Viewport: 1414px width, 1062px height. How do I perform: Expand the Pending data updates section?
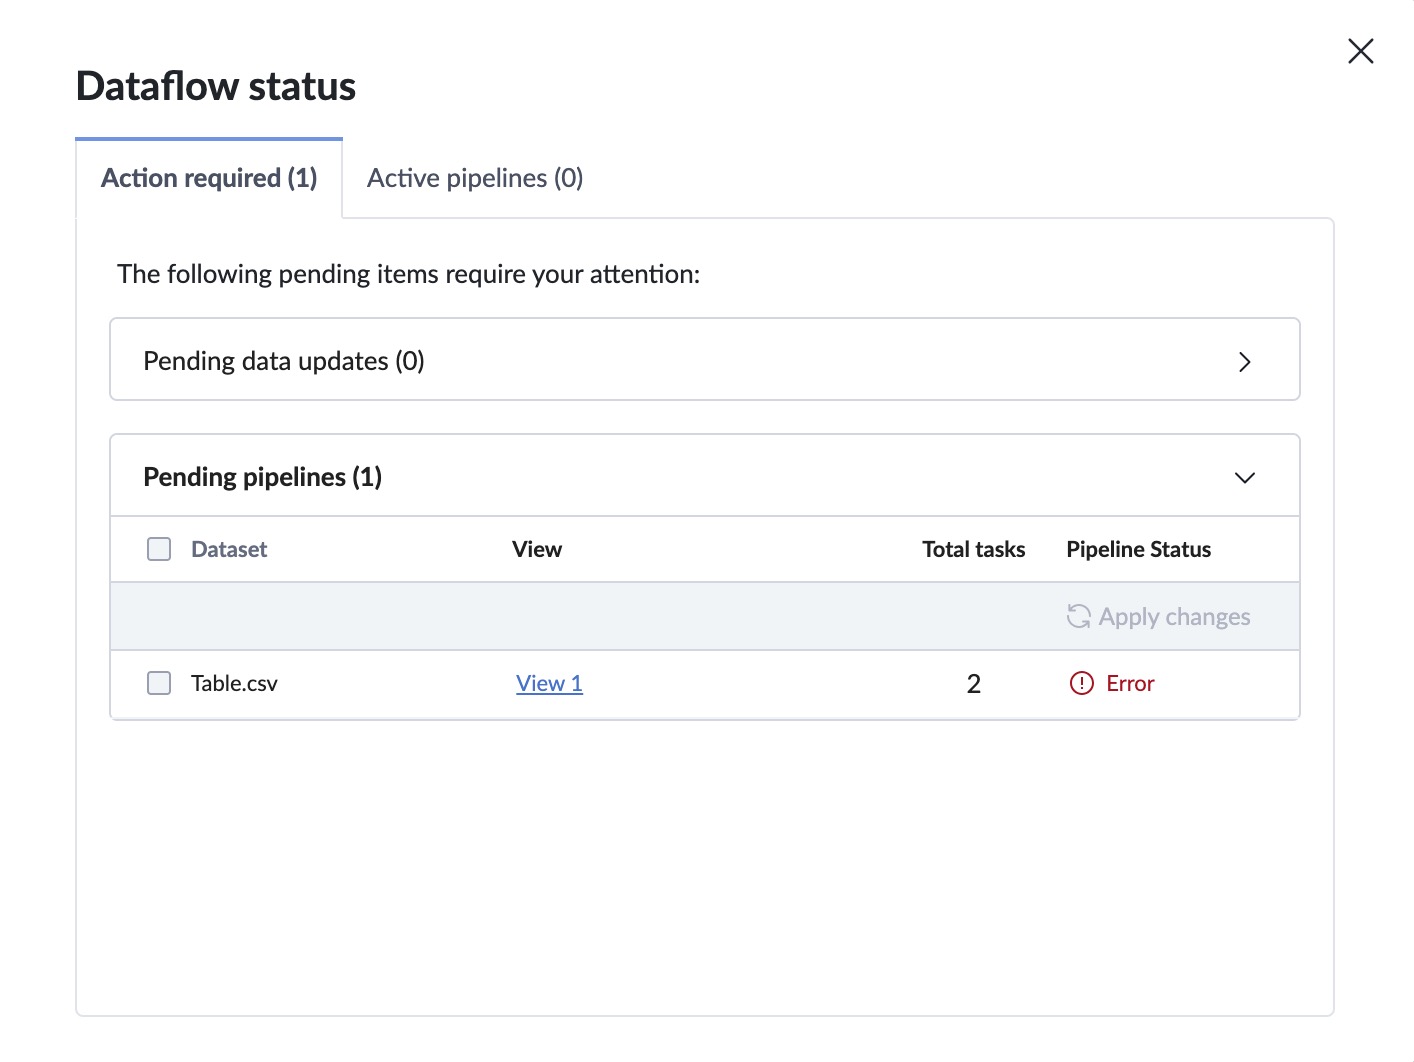click(1245, 361)
